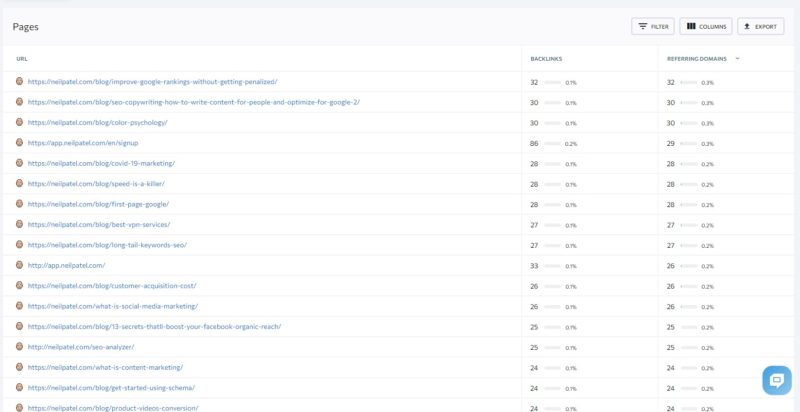Click favicon beside color-psychology URL

coord(19,122)
